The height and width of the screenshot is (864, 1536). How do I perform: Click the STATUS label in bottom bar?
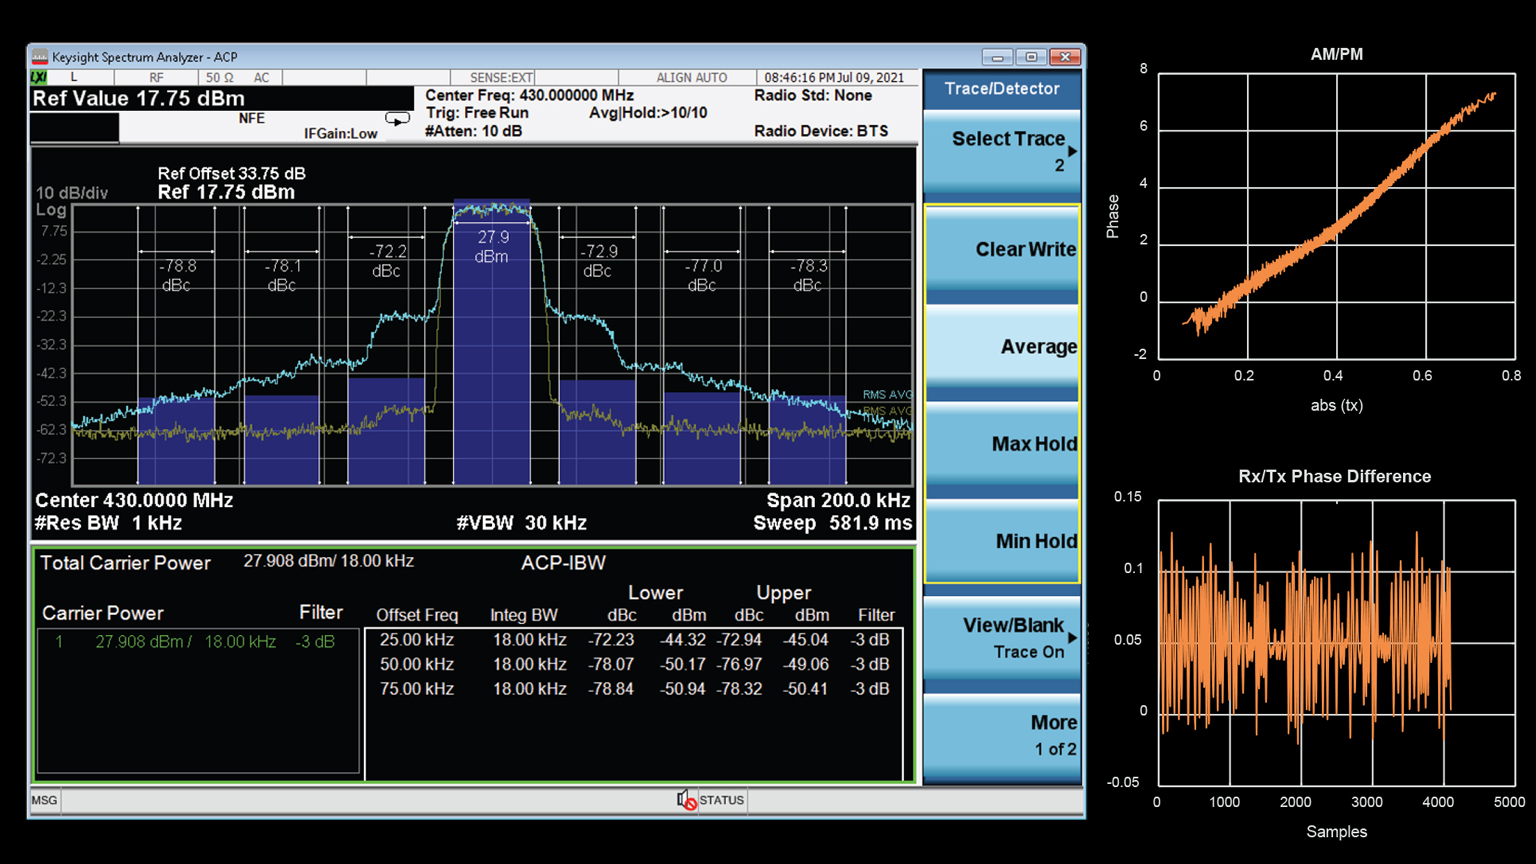pos(721,800)
